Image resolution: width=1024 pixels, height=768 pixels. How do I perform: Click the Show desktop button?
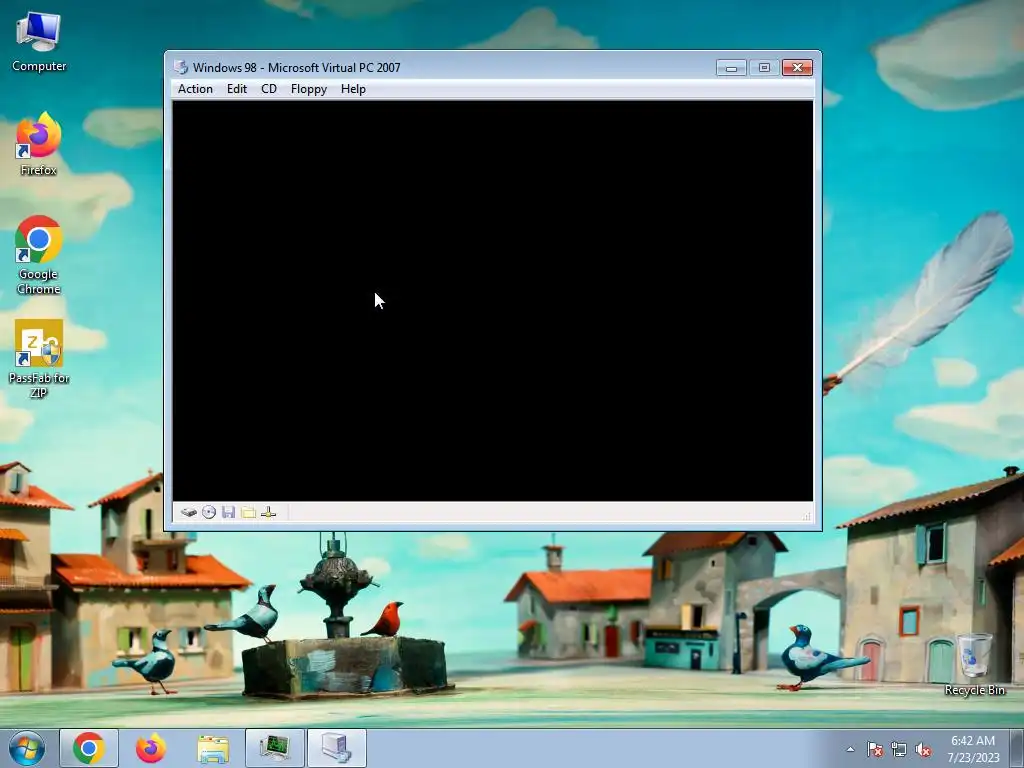[1017, 749]
